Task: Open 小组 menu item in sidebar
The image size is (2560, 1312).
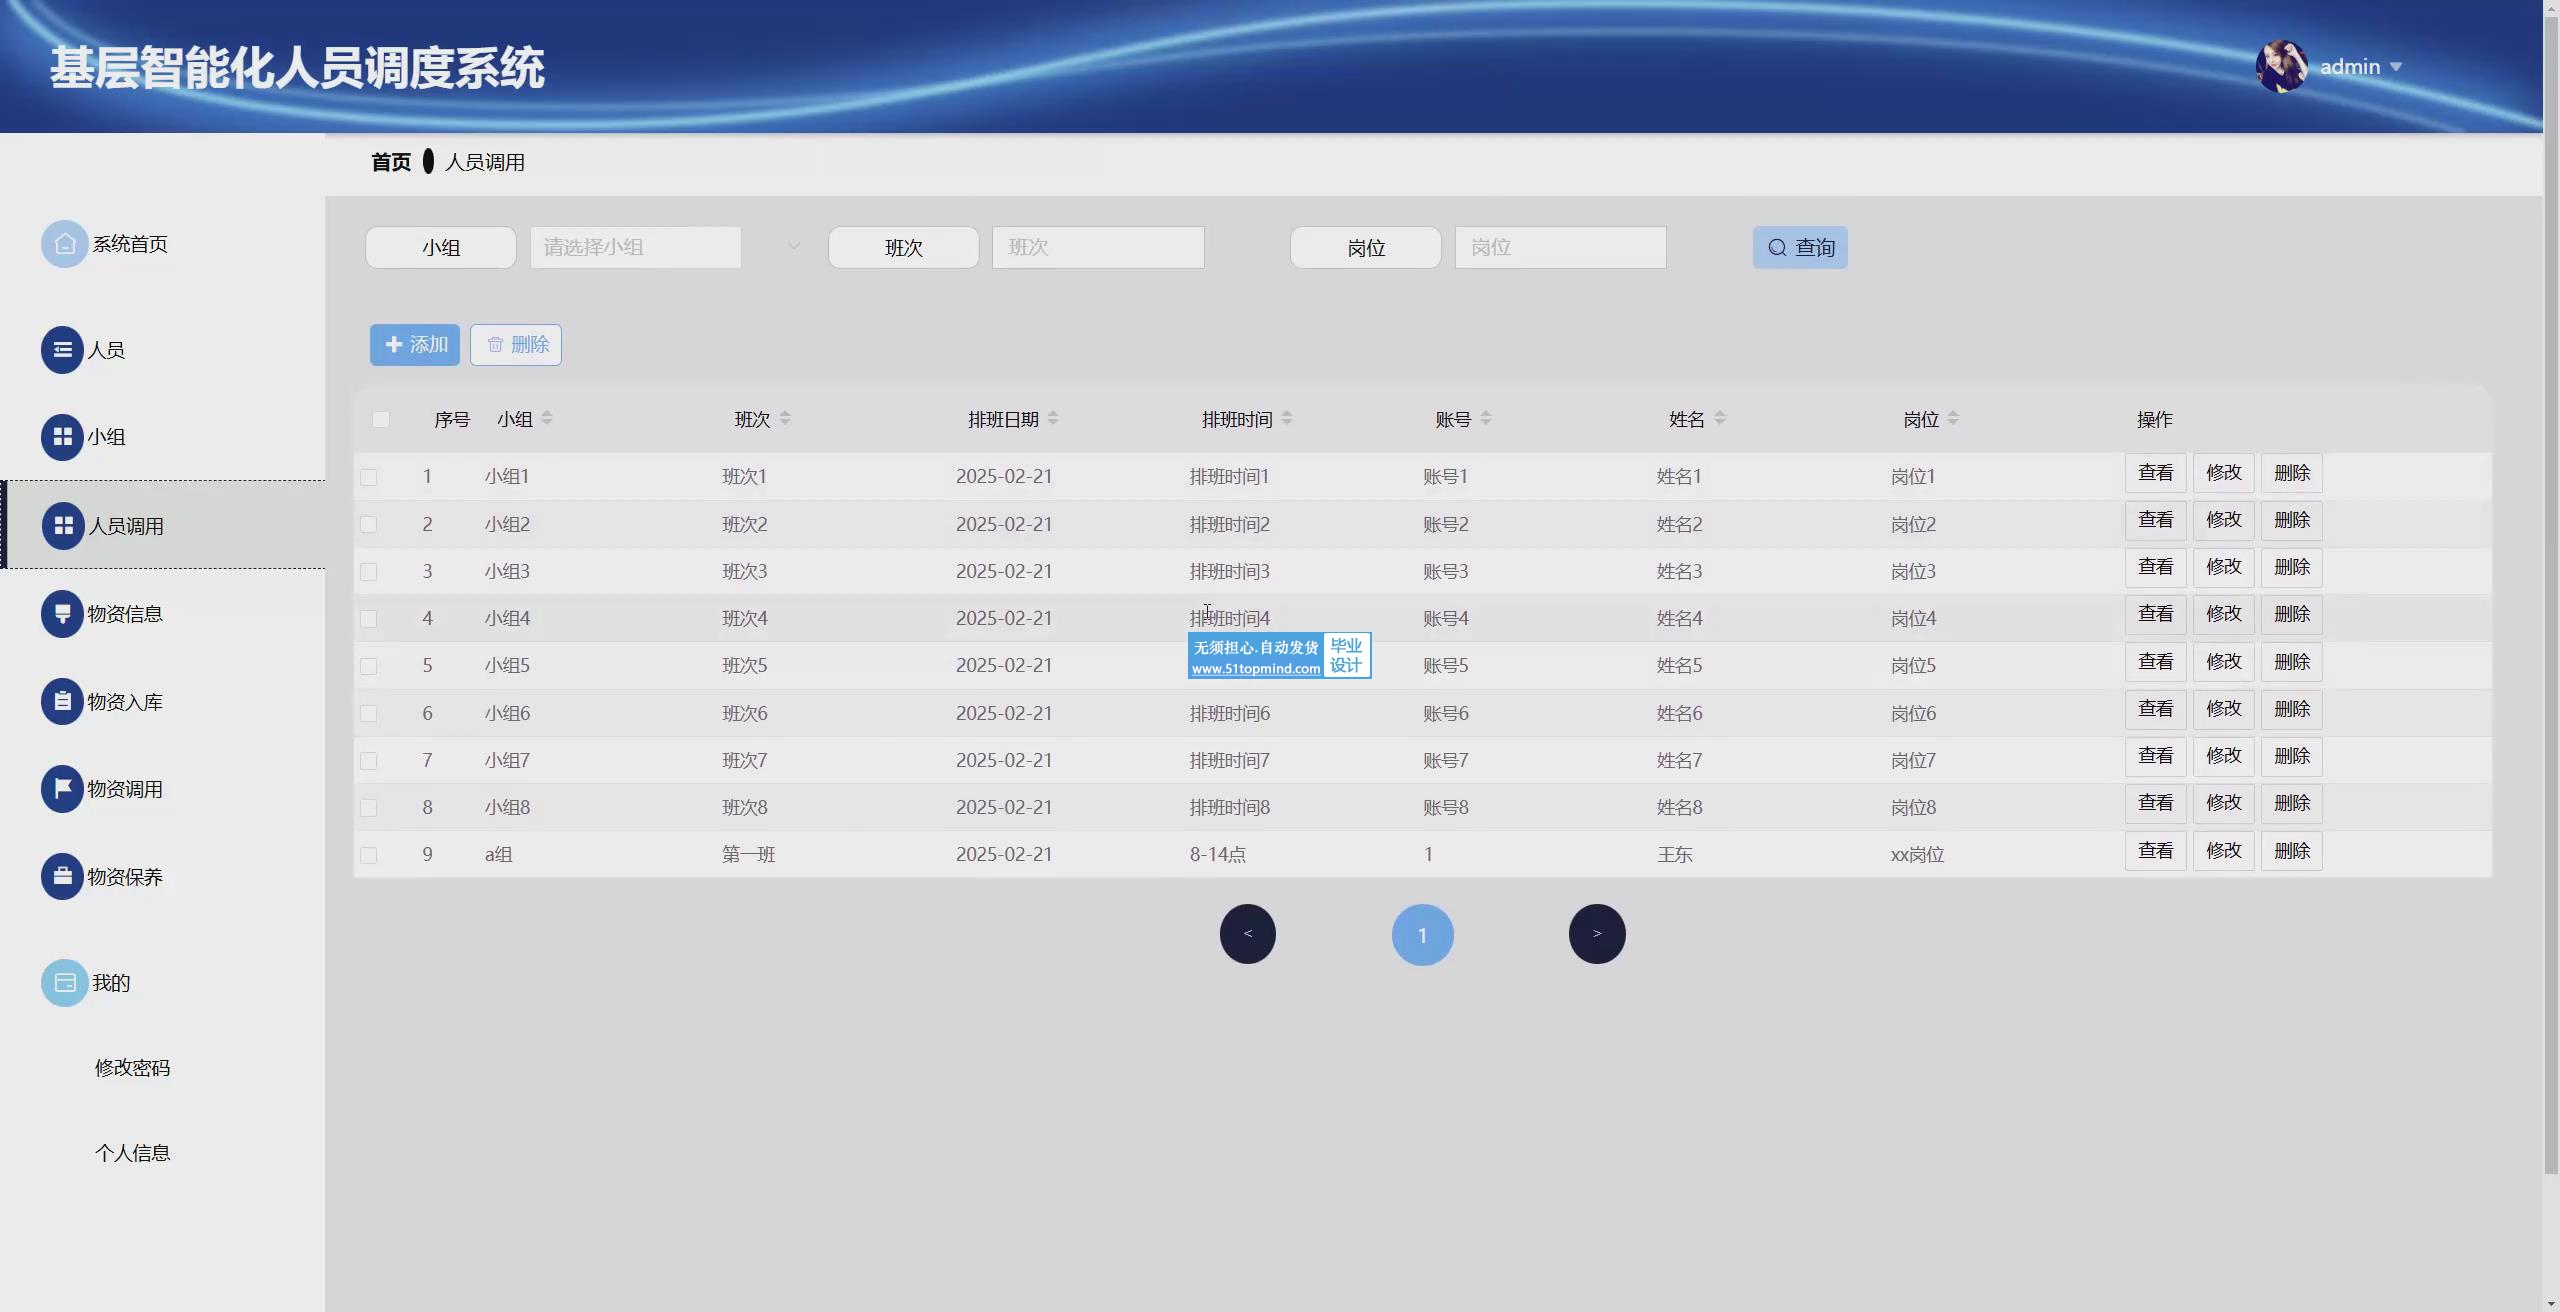Action: click(106, 437)
